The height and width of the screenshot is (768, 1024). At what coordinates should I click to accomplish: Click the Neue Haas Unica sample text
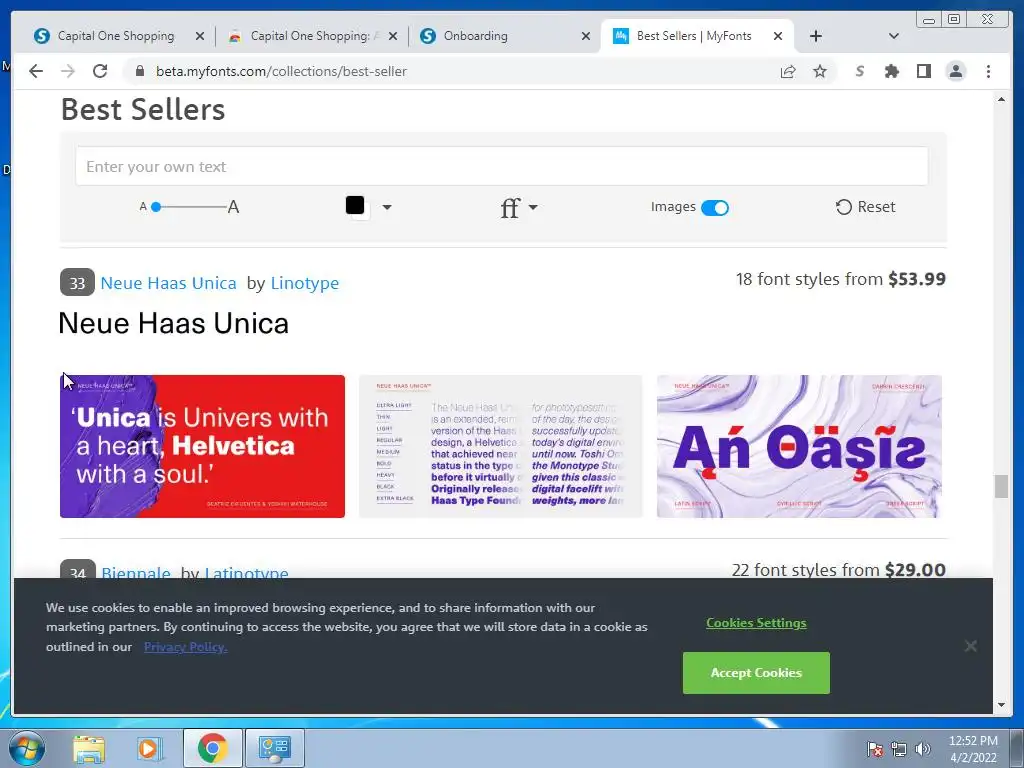(x=174, y=323)
